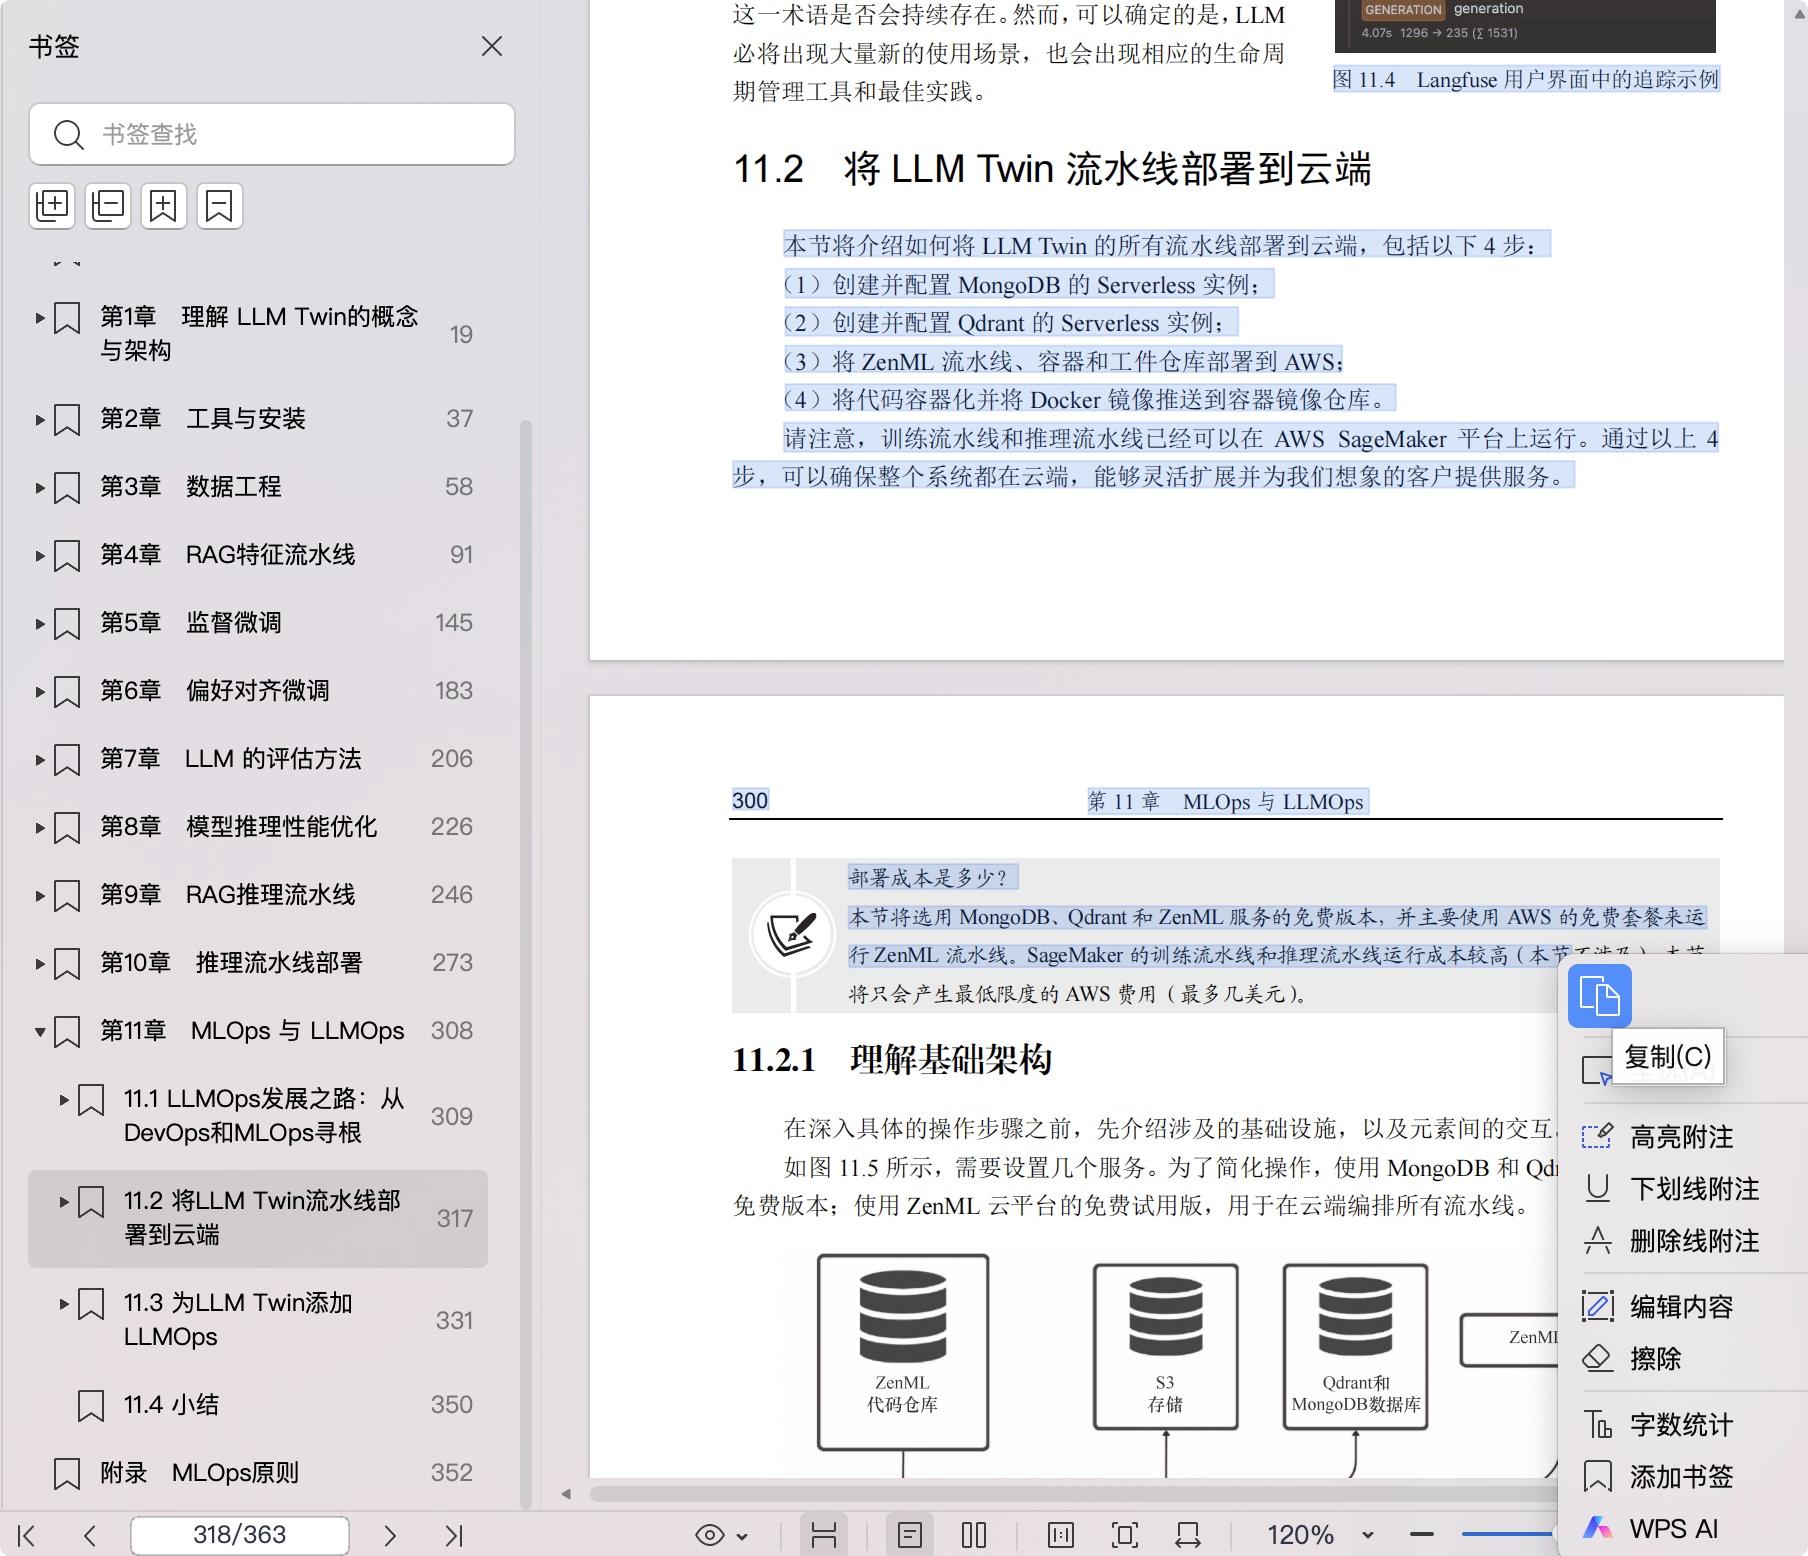The image size is (1808, 1556).
Task: Add bookmark icon in panel toolbar
Action: pyautogui.click(x=164, y=206)
